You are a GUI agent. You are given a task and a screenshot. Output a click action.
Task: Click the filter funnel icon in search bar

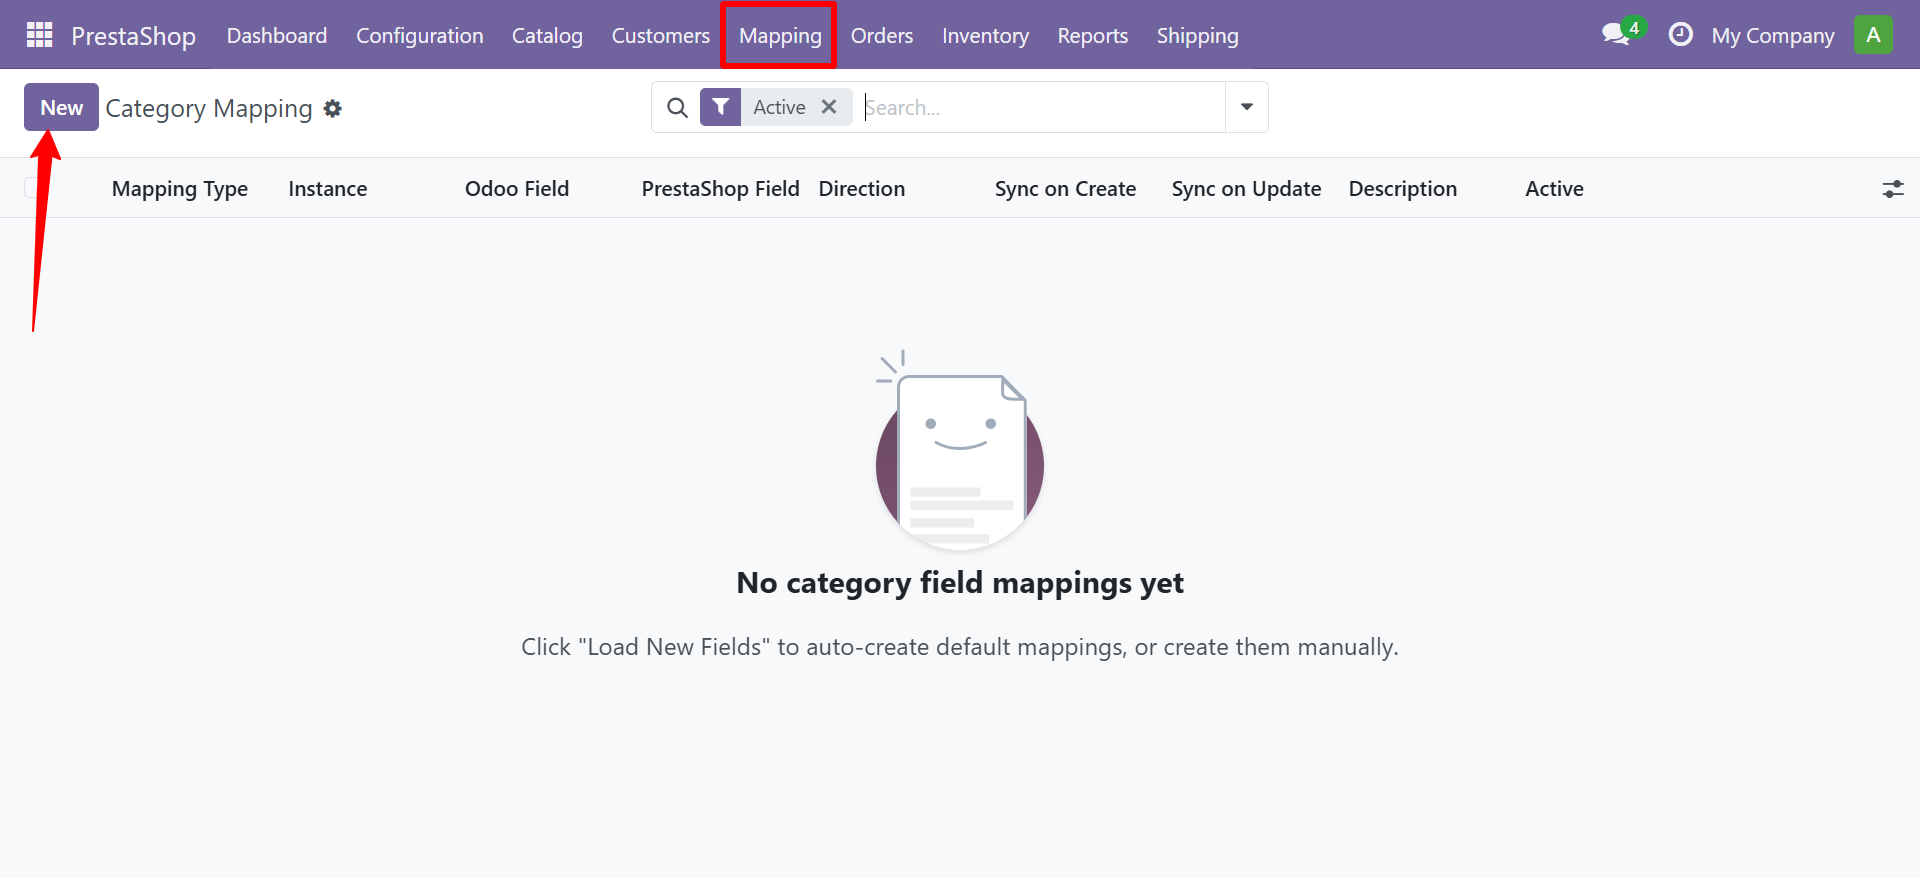coord(721,107)
